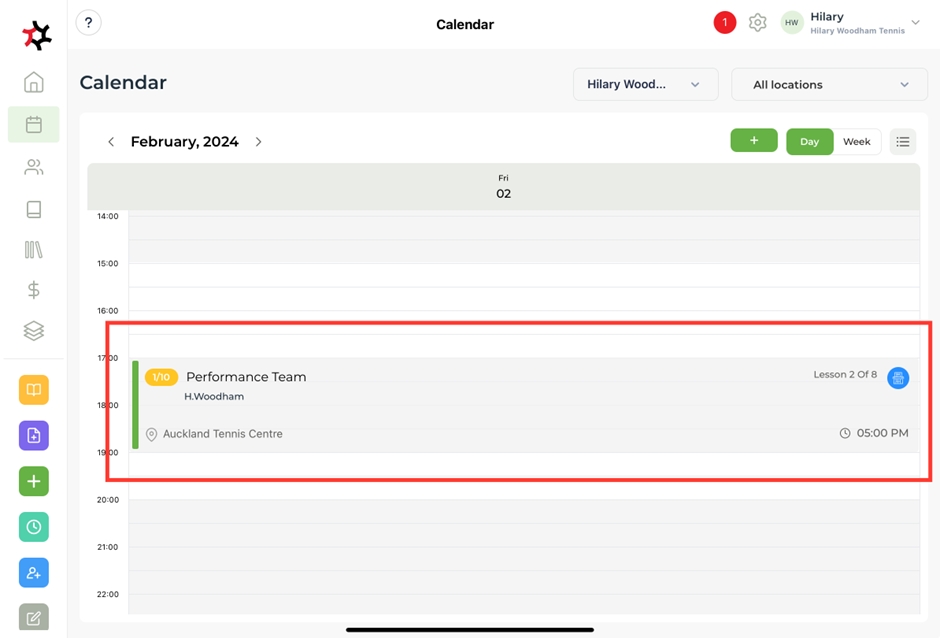This screenshot has width=940, height=638.
Task: Switch calendar to Week view
Action: 857,142
